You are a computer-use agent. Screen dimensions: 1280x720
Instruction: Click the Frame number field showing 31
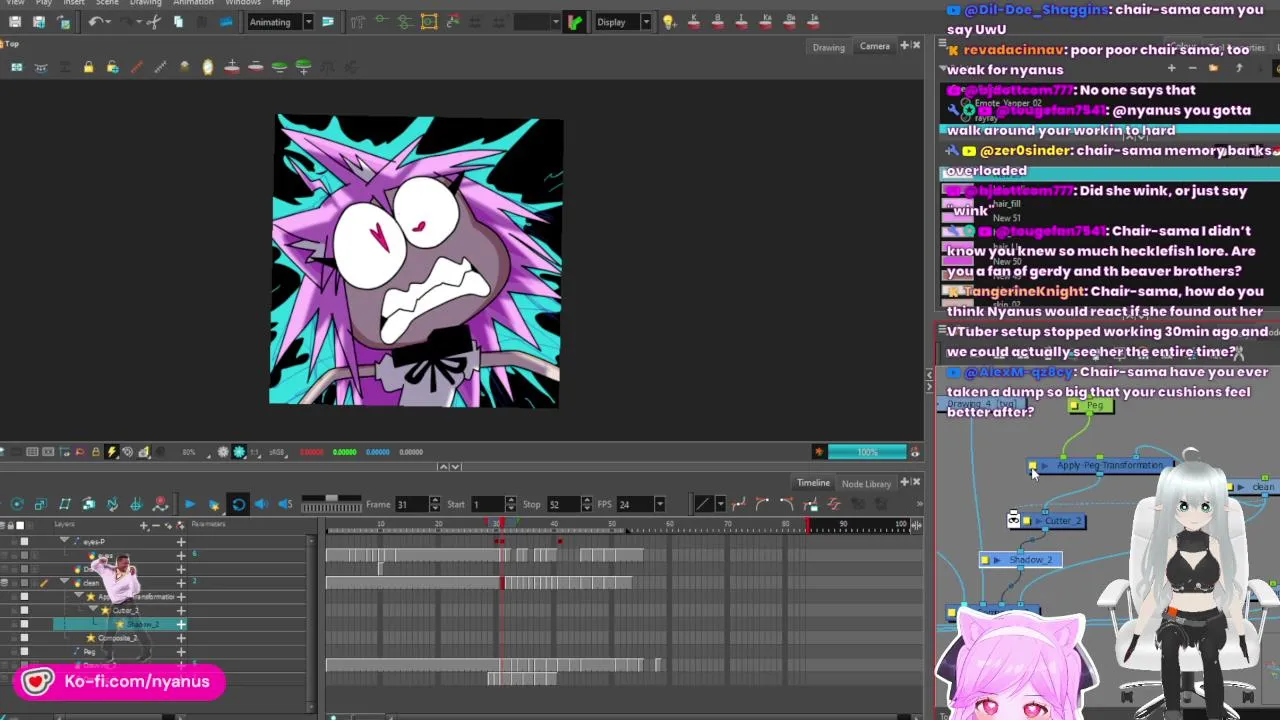pos(410,504)
